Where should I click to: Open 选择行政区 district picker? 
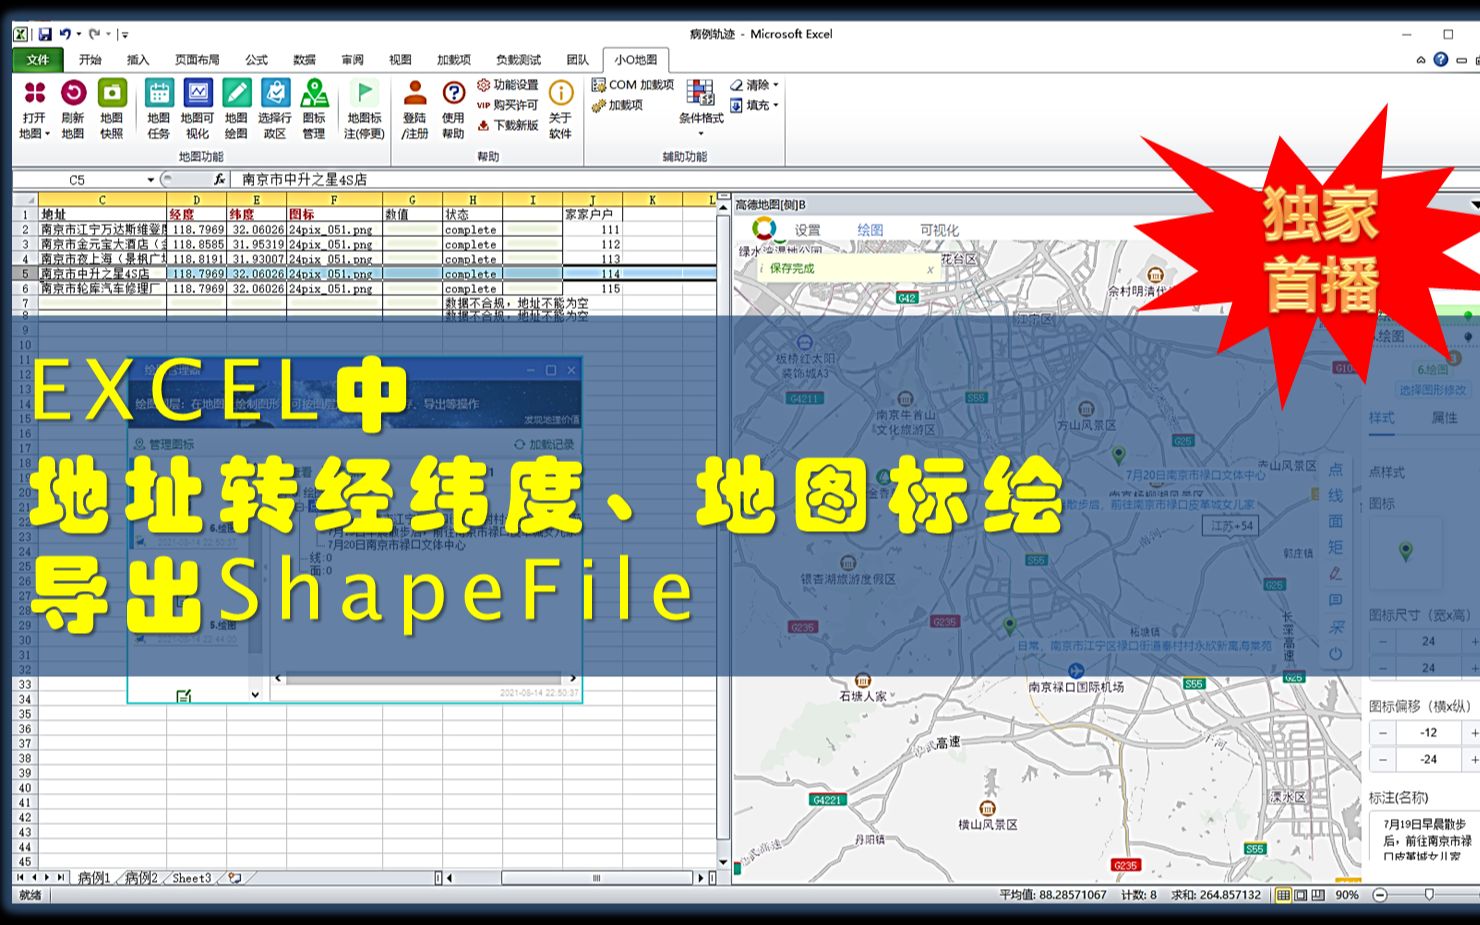(x=275, y=109)
